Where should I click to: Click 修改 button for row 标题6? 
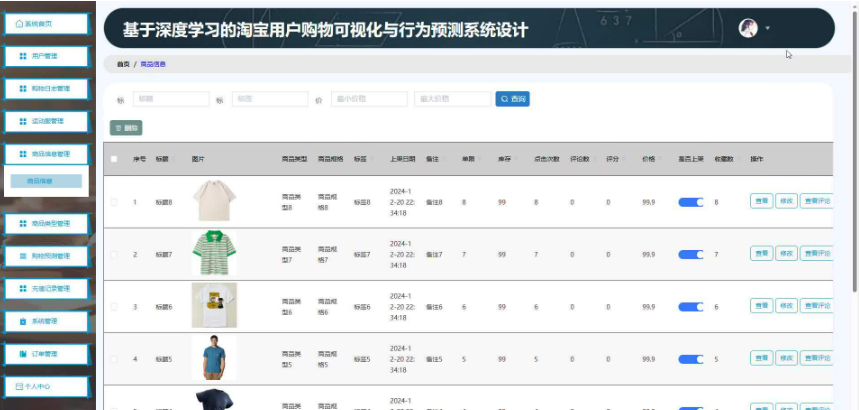[x=786, y=306]
